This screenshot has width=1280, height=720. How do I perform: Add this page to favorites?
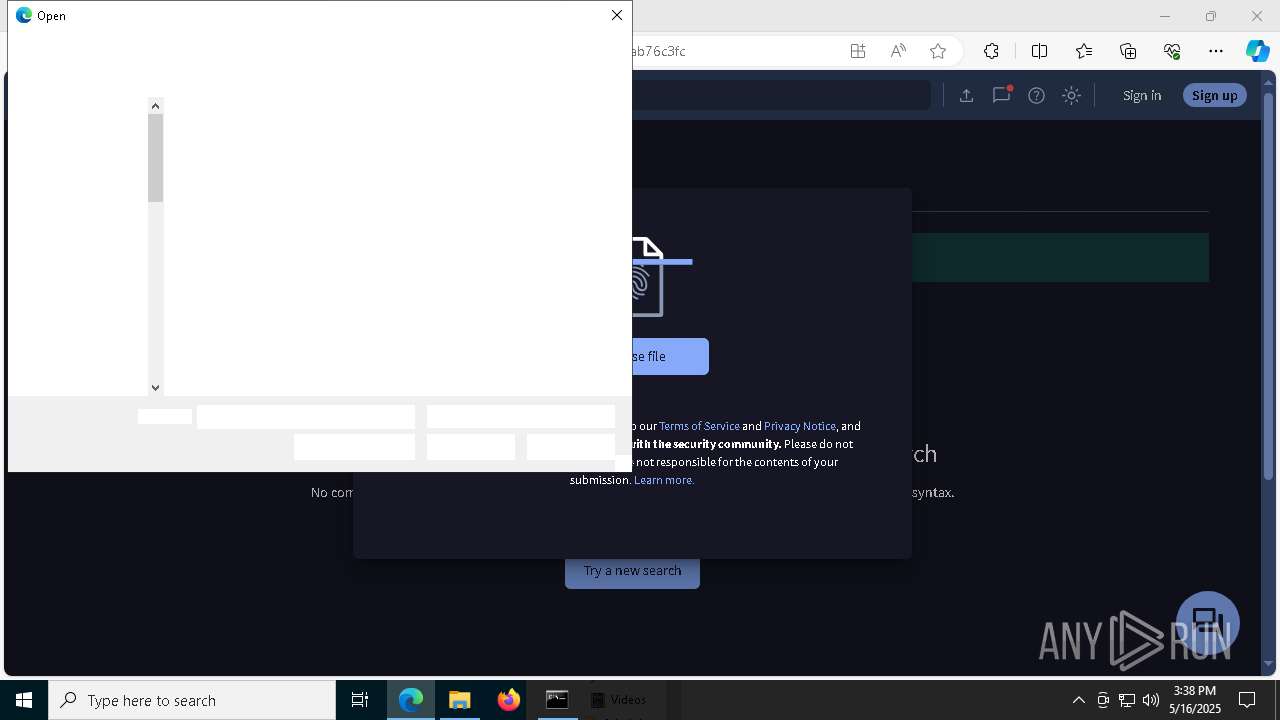(938, 51)
